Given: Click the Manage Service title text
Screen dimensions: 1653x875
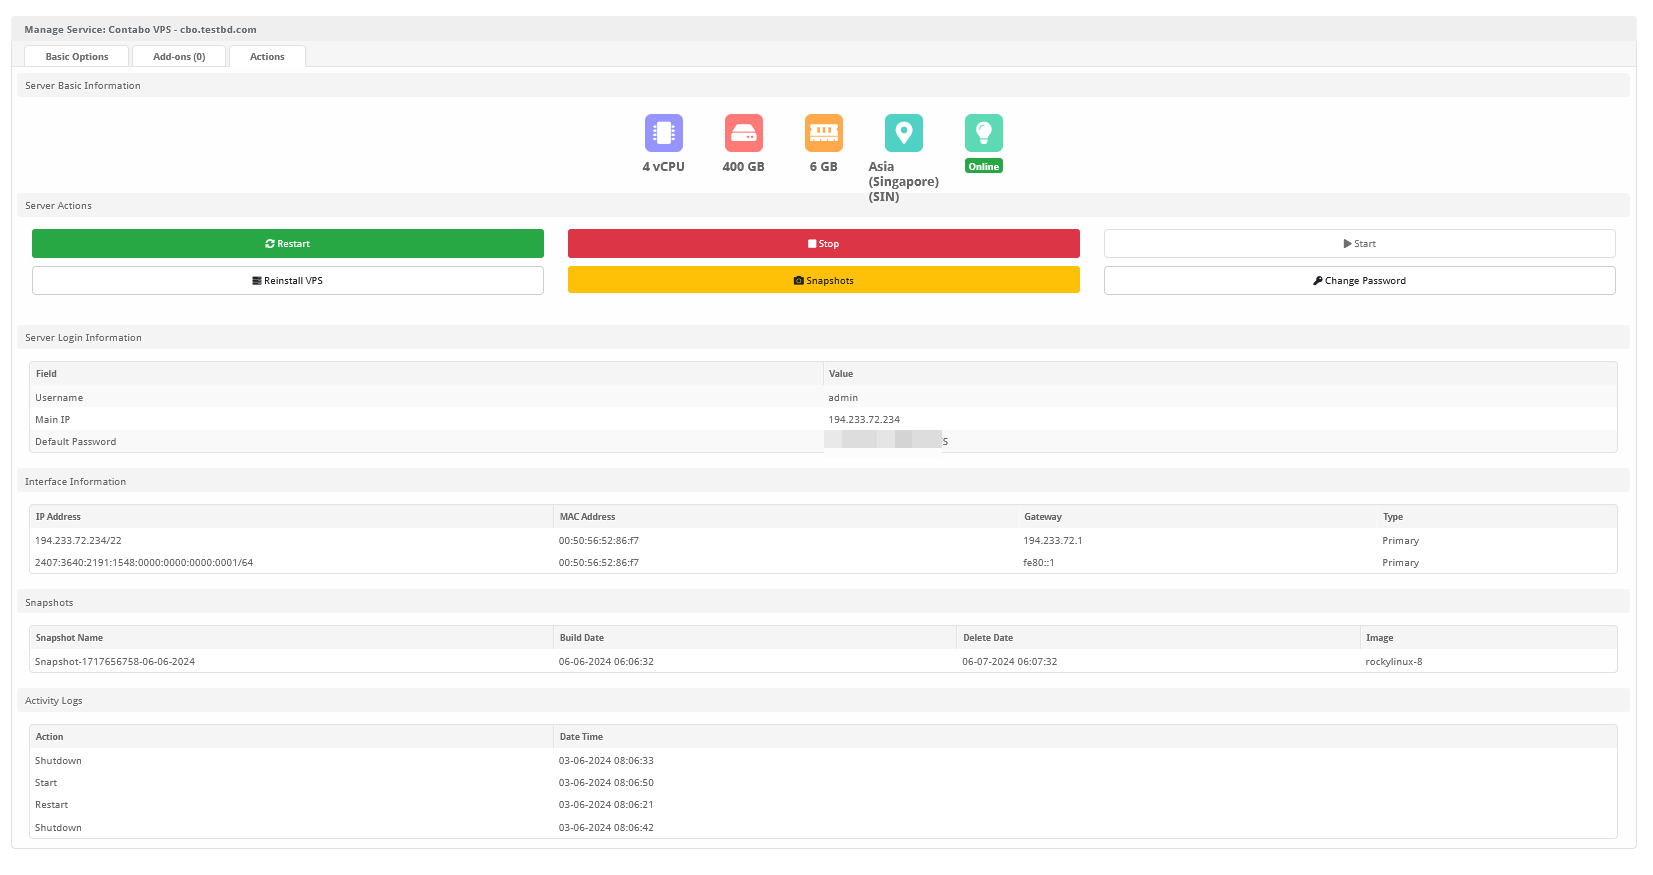Looking at the screenshot, I should tap(140, 30).
